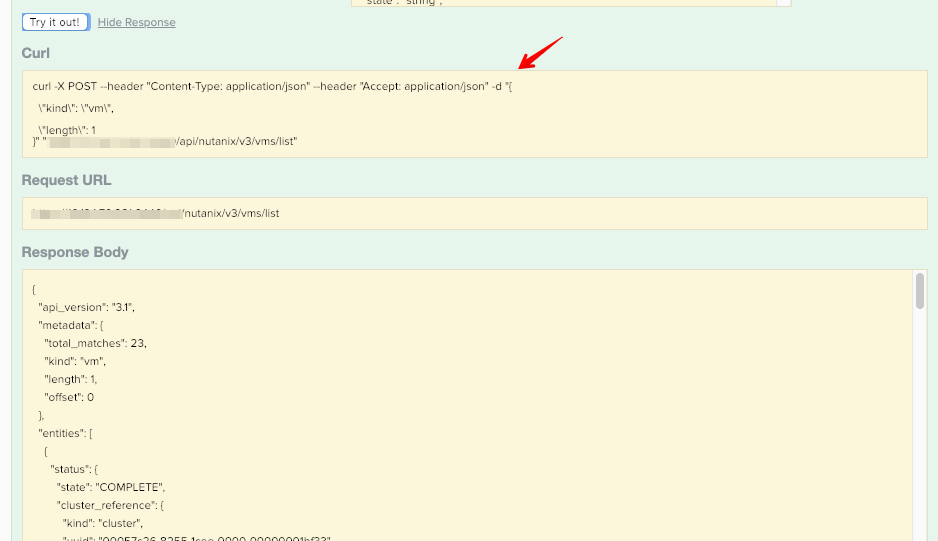Click the Hide Response link
Screen dimensions: 938x541
[136, 22]
